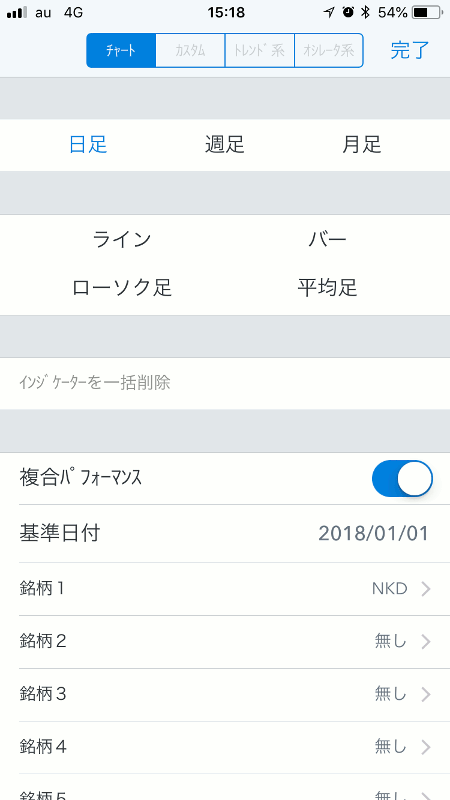Screen dimensions: 450x800
Task: Edit the 基準日付 date value
Action: [x=373, y=534]
